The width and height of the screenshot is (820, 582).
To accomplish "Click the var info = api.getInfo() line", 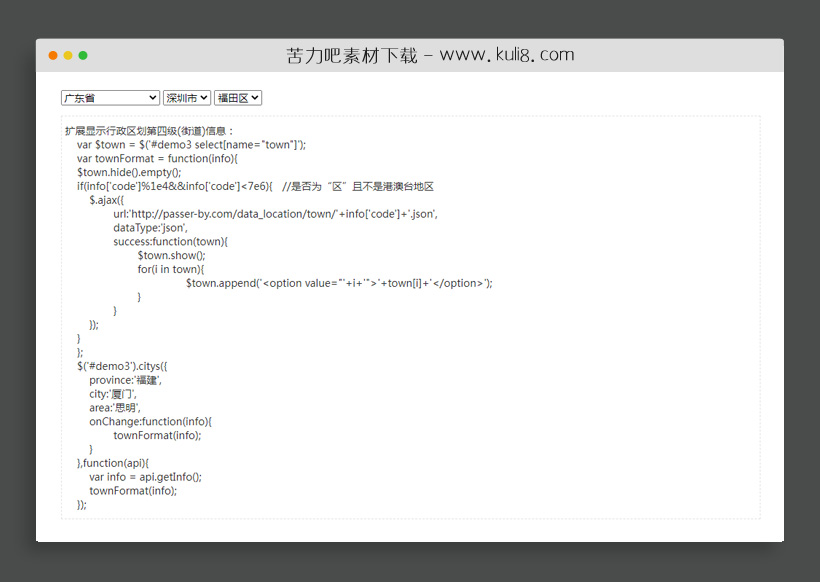I will pyautogui.click(x=145, y=477).
